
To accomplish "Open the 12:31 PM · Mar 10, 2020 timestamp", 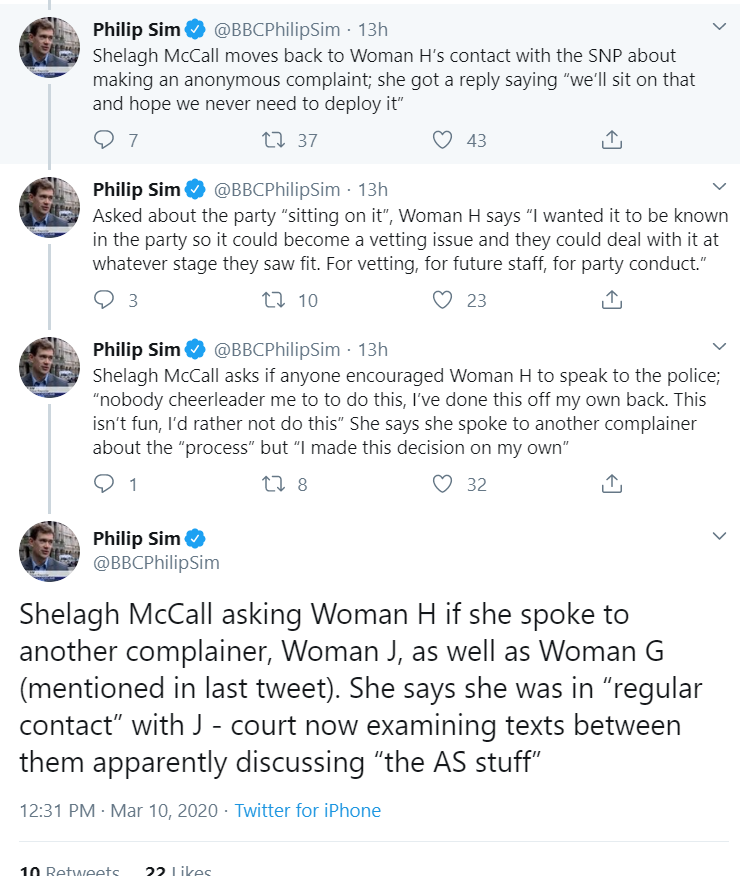I will pos(118,811).
